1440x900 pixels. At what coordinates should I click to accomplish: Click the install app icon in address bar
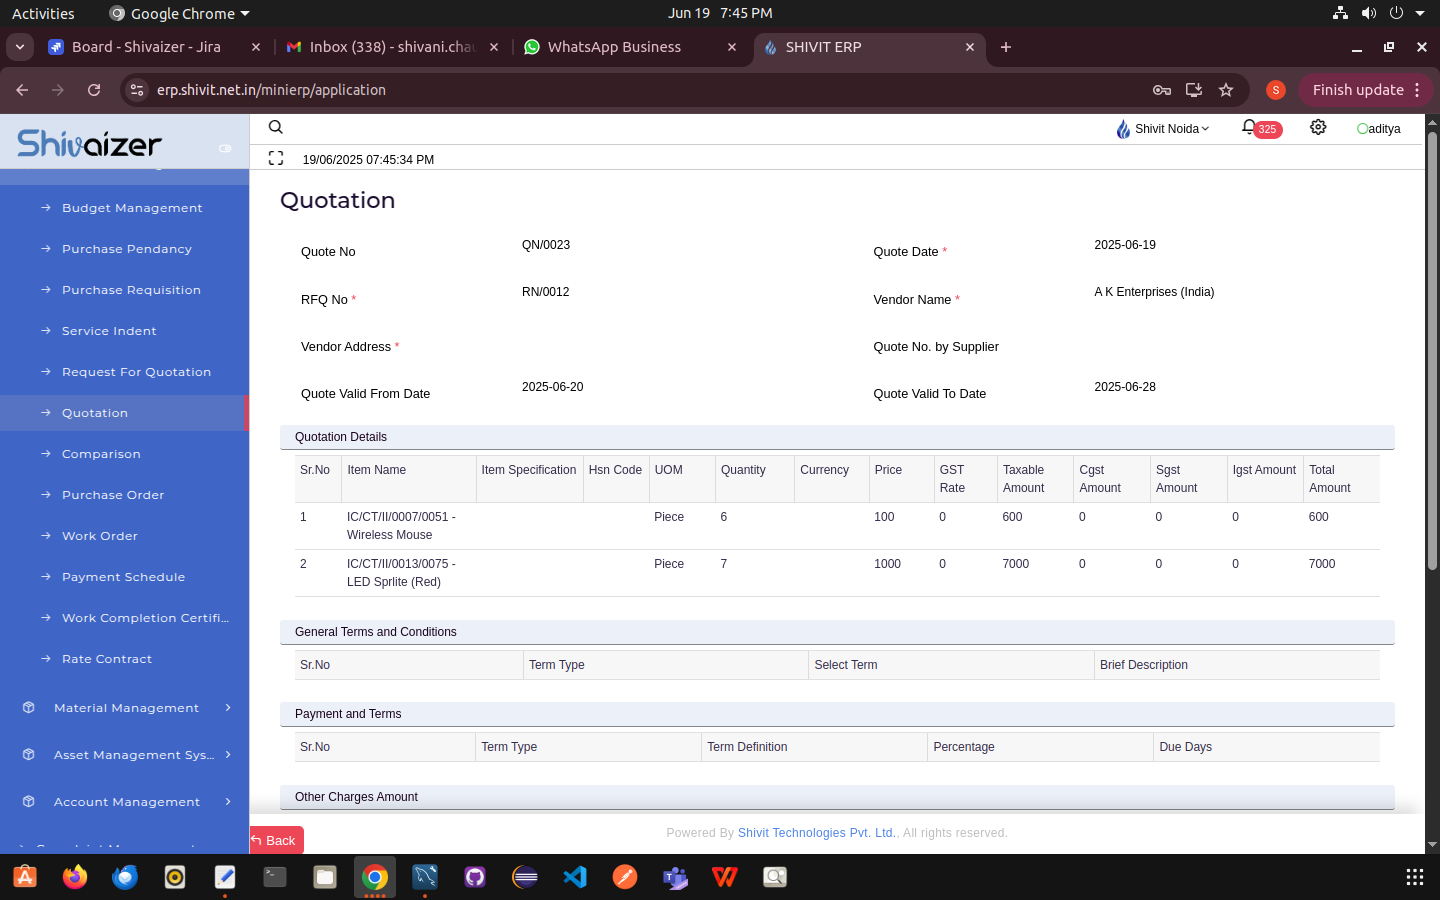click(x=1194, y=90)
